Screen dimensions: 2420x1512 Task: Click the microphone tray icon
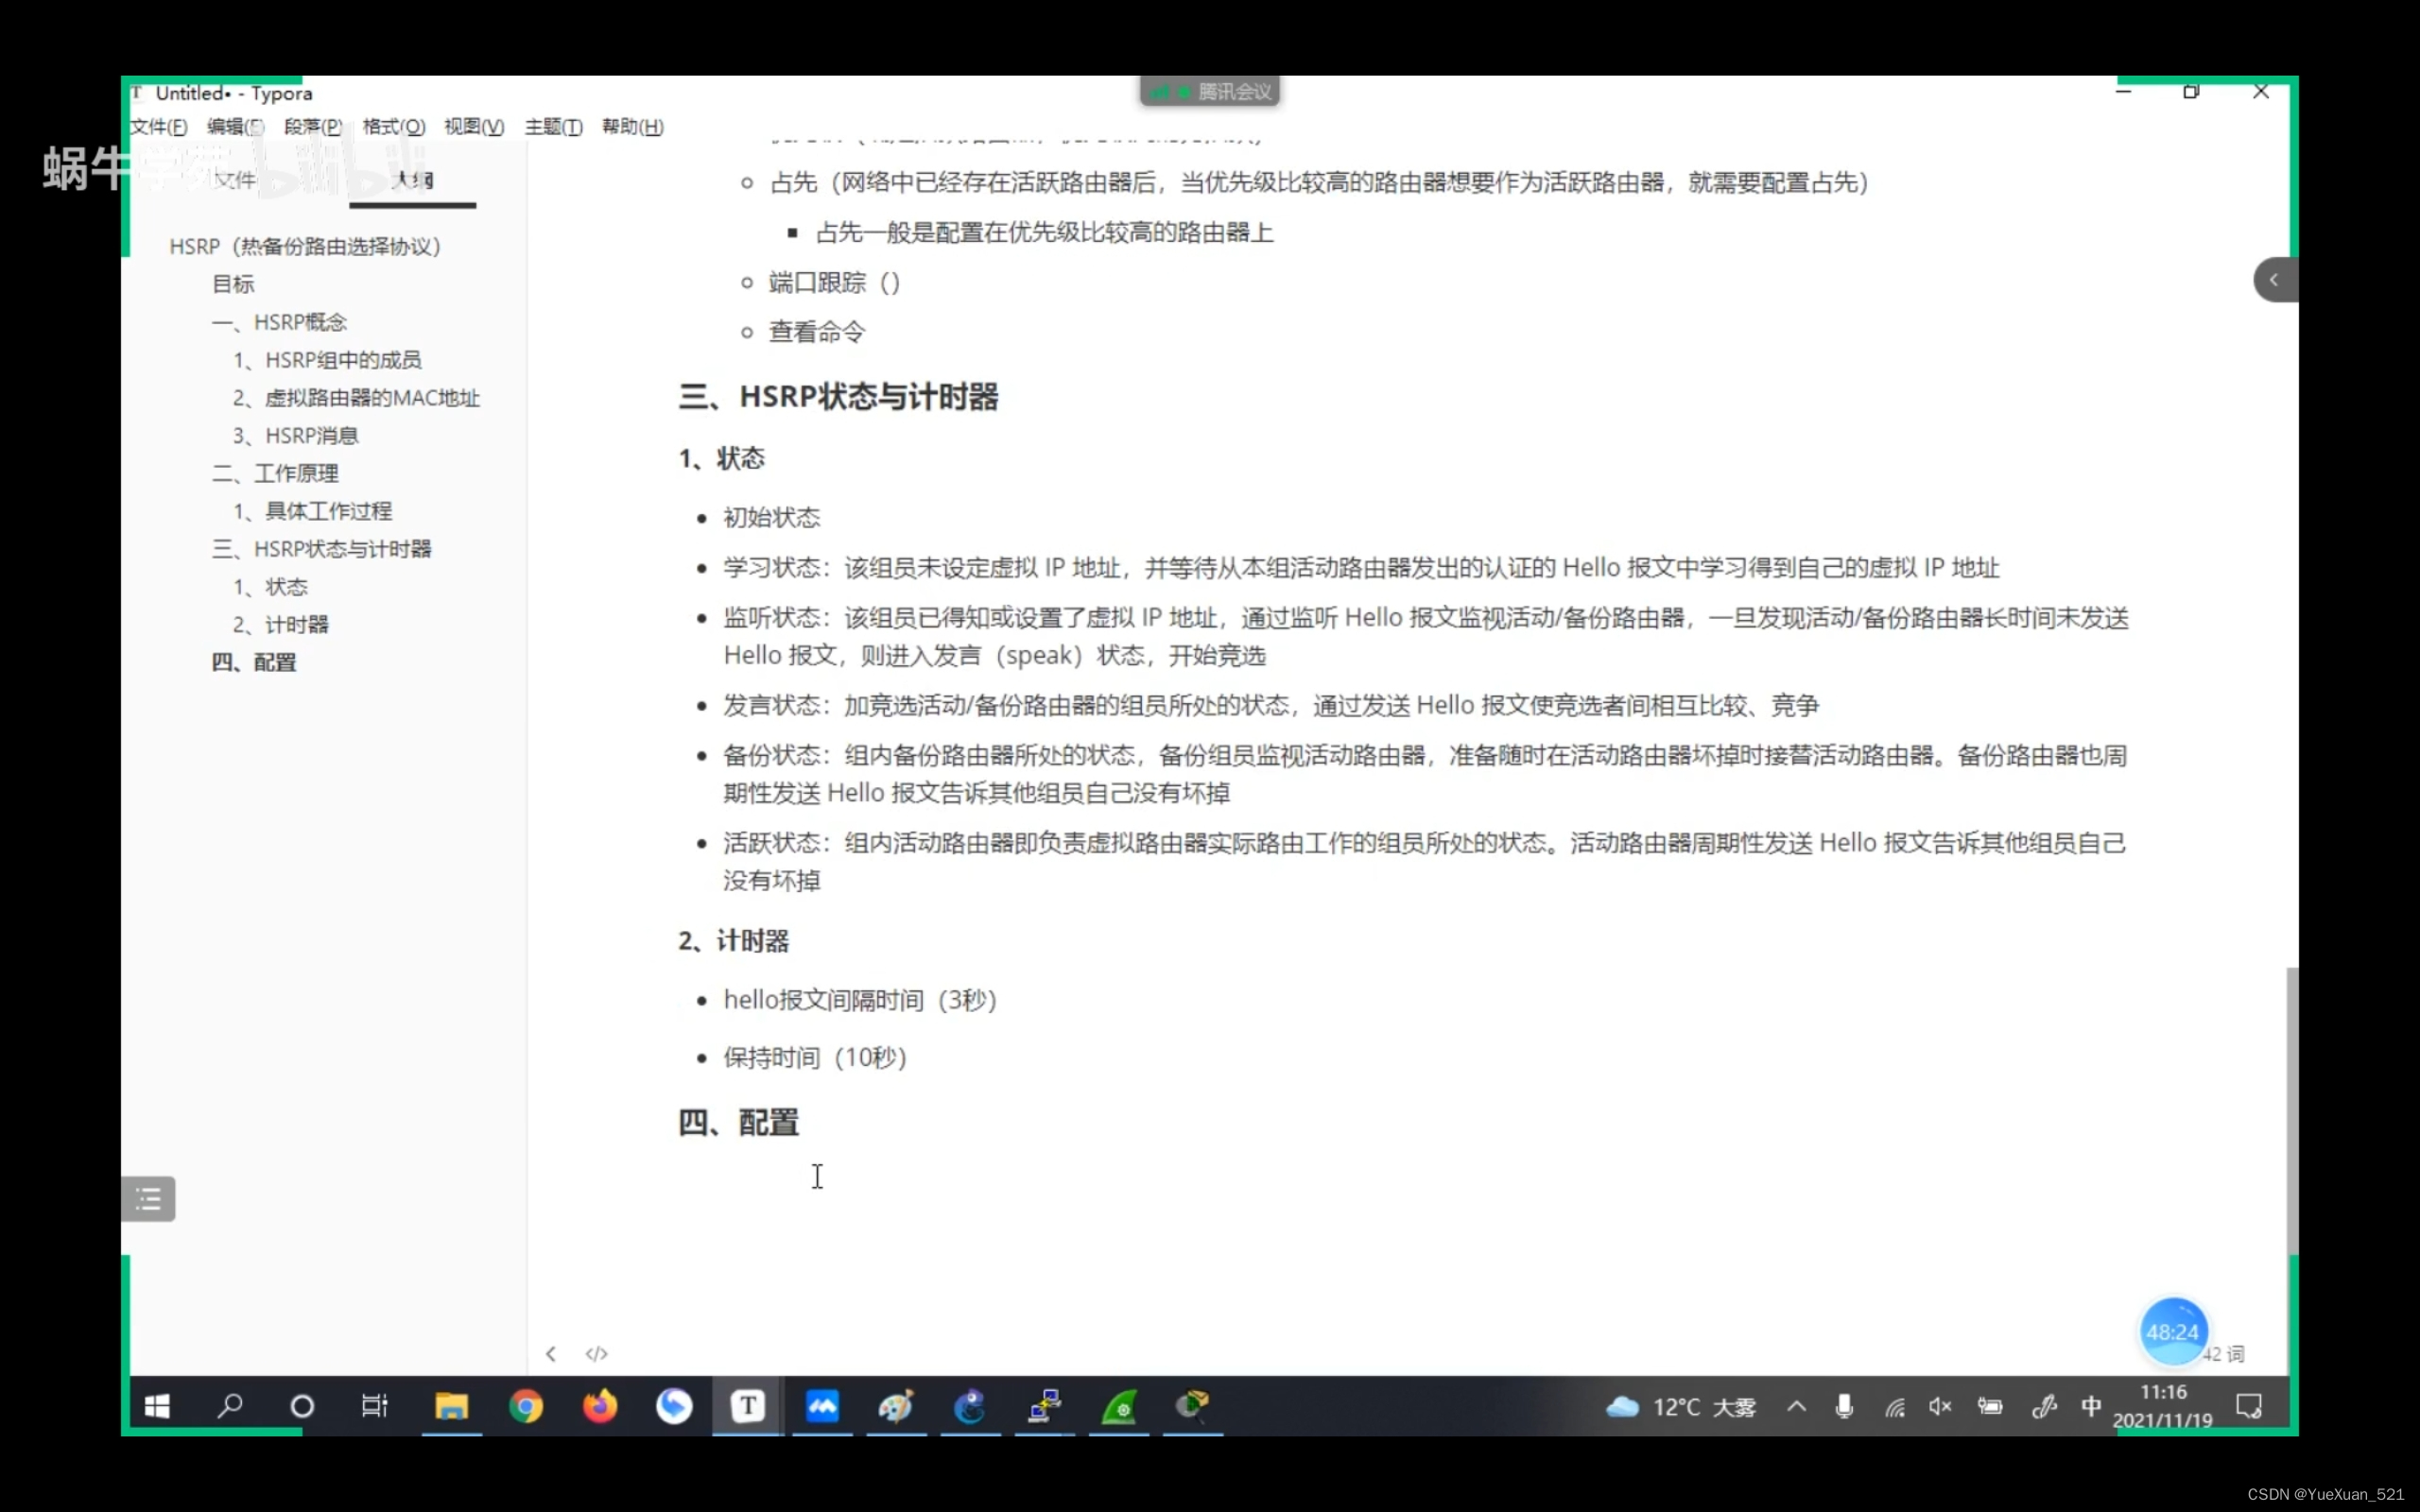pos(1845,1407)
